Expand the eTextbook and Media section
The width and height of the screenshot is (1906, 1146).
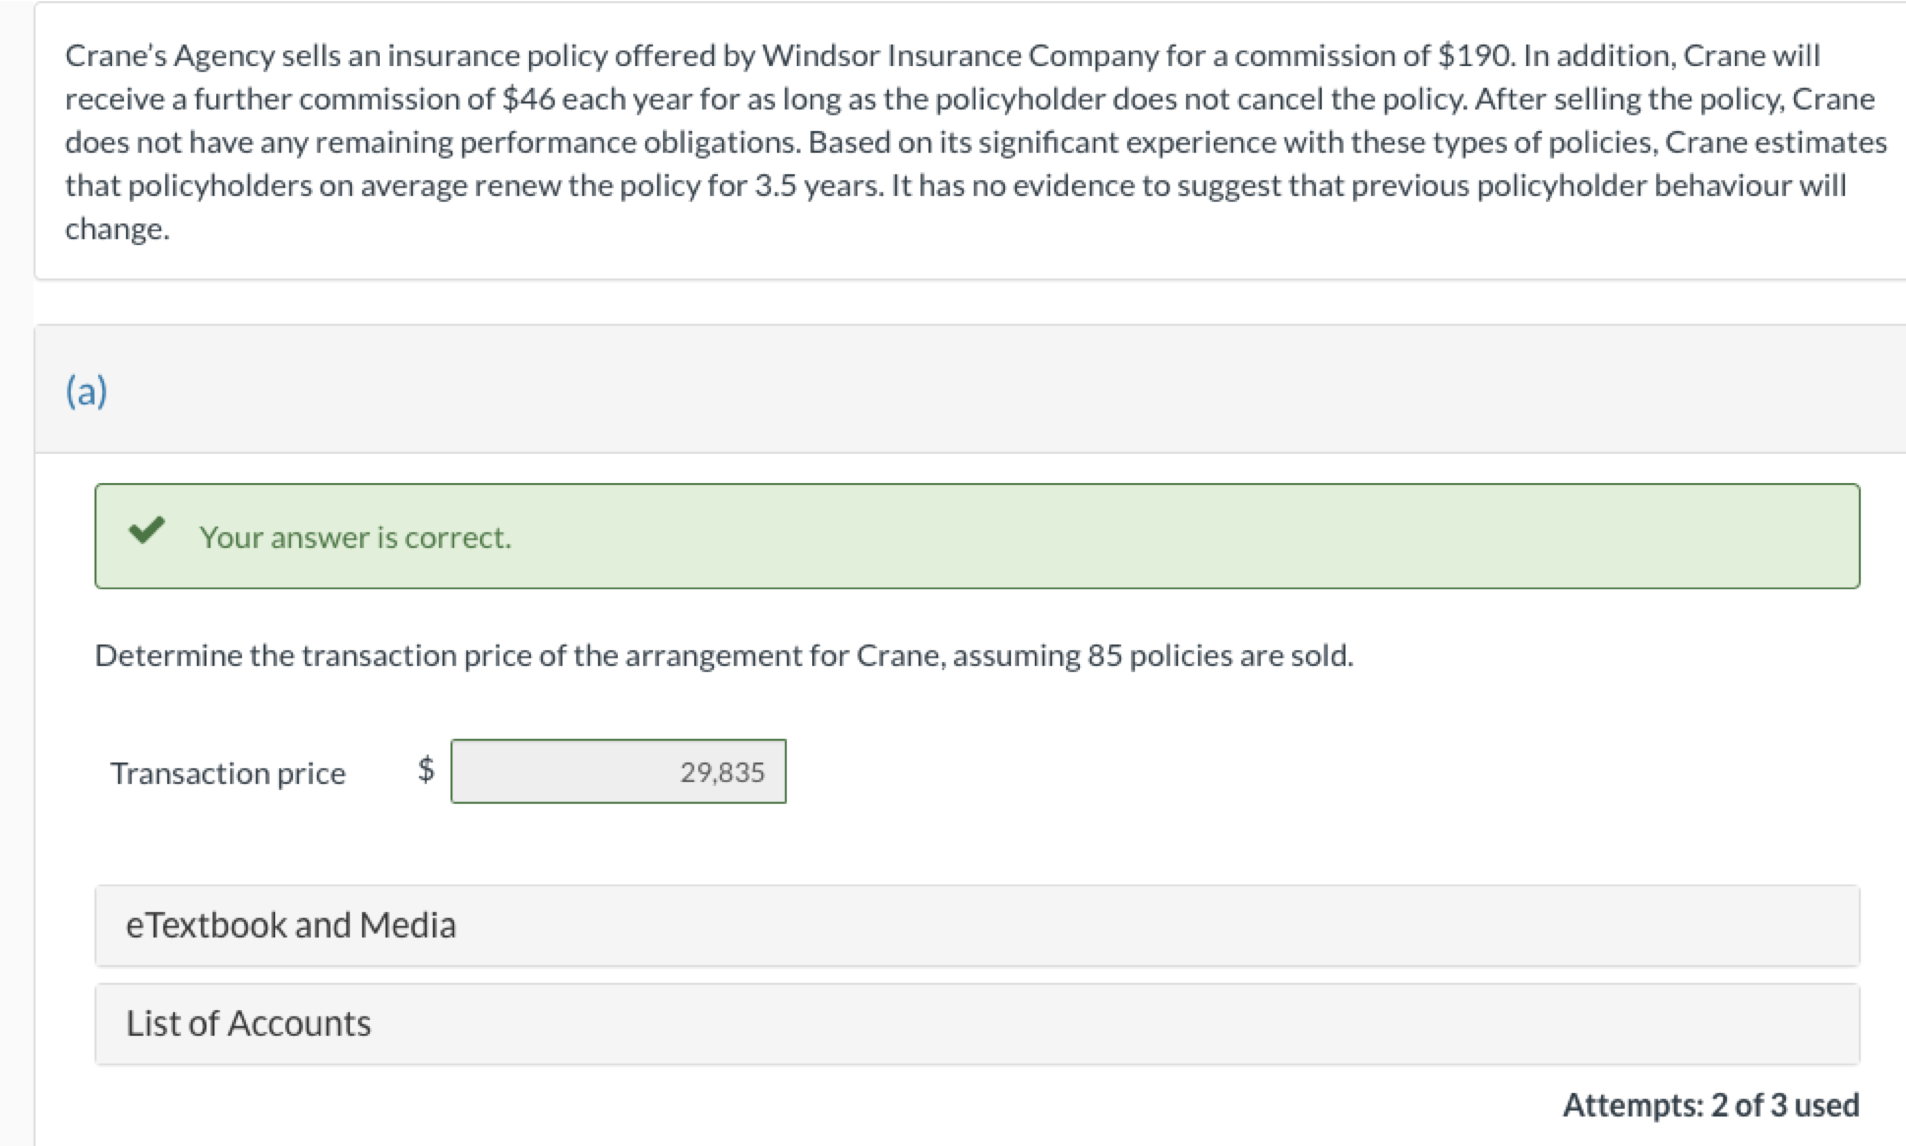(x=290, y=925)
